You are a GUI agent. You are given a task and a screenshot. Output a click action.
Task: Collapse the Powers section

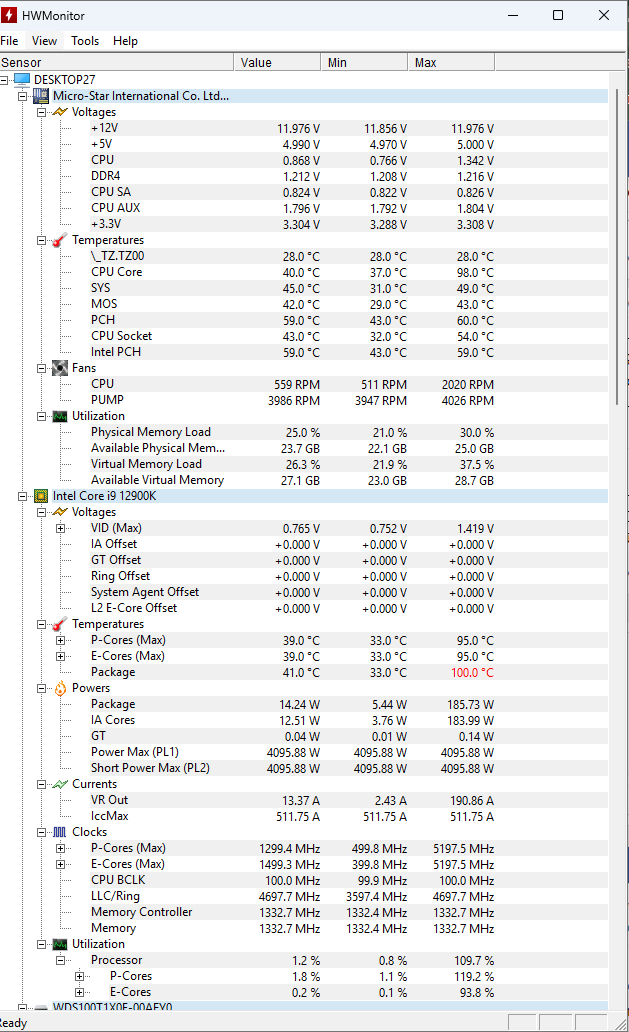(41, 688)
